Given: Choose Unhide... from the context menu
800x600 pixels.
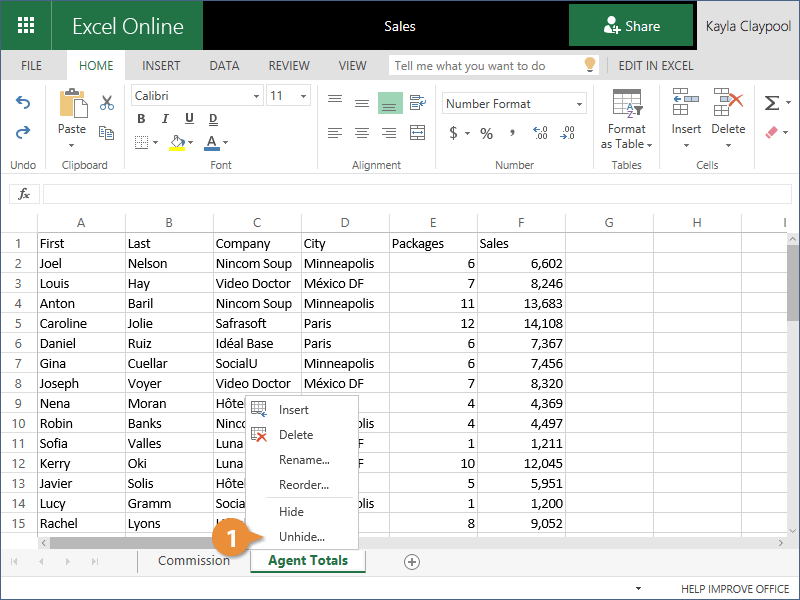Looking at the screenshot, I should [301, 537].
